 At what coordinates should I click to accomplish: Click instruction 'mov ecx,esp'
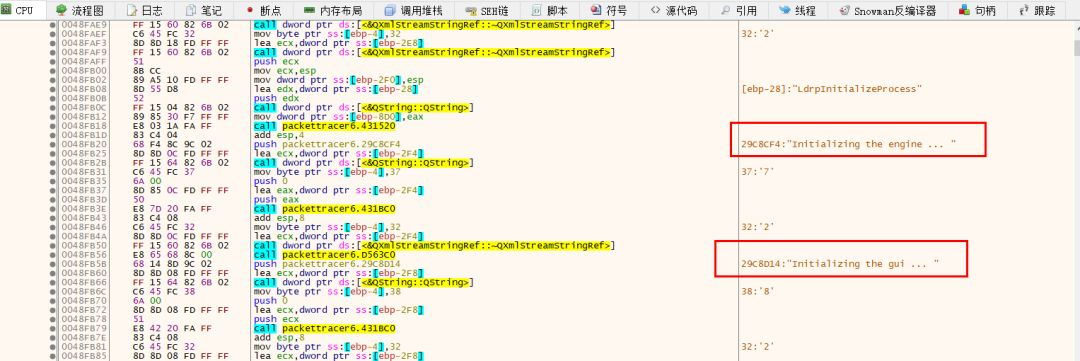pyautogui.click(x=284, y=70)
